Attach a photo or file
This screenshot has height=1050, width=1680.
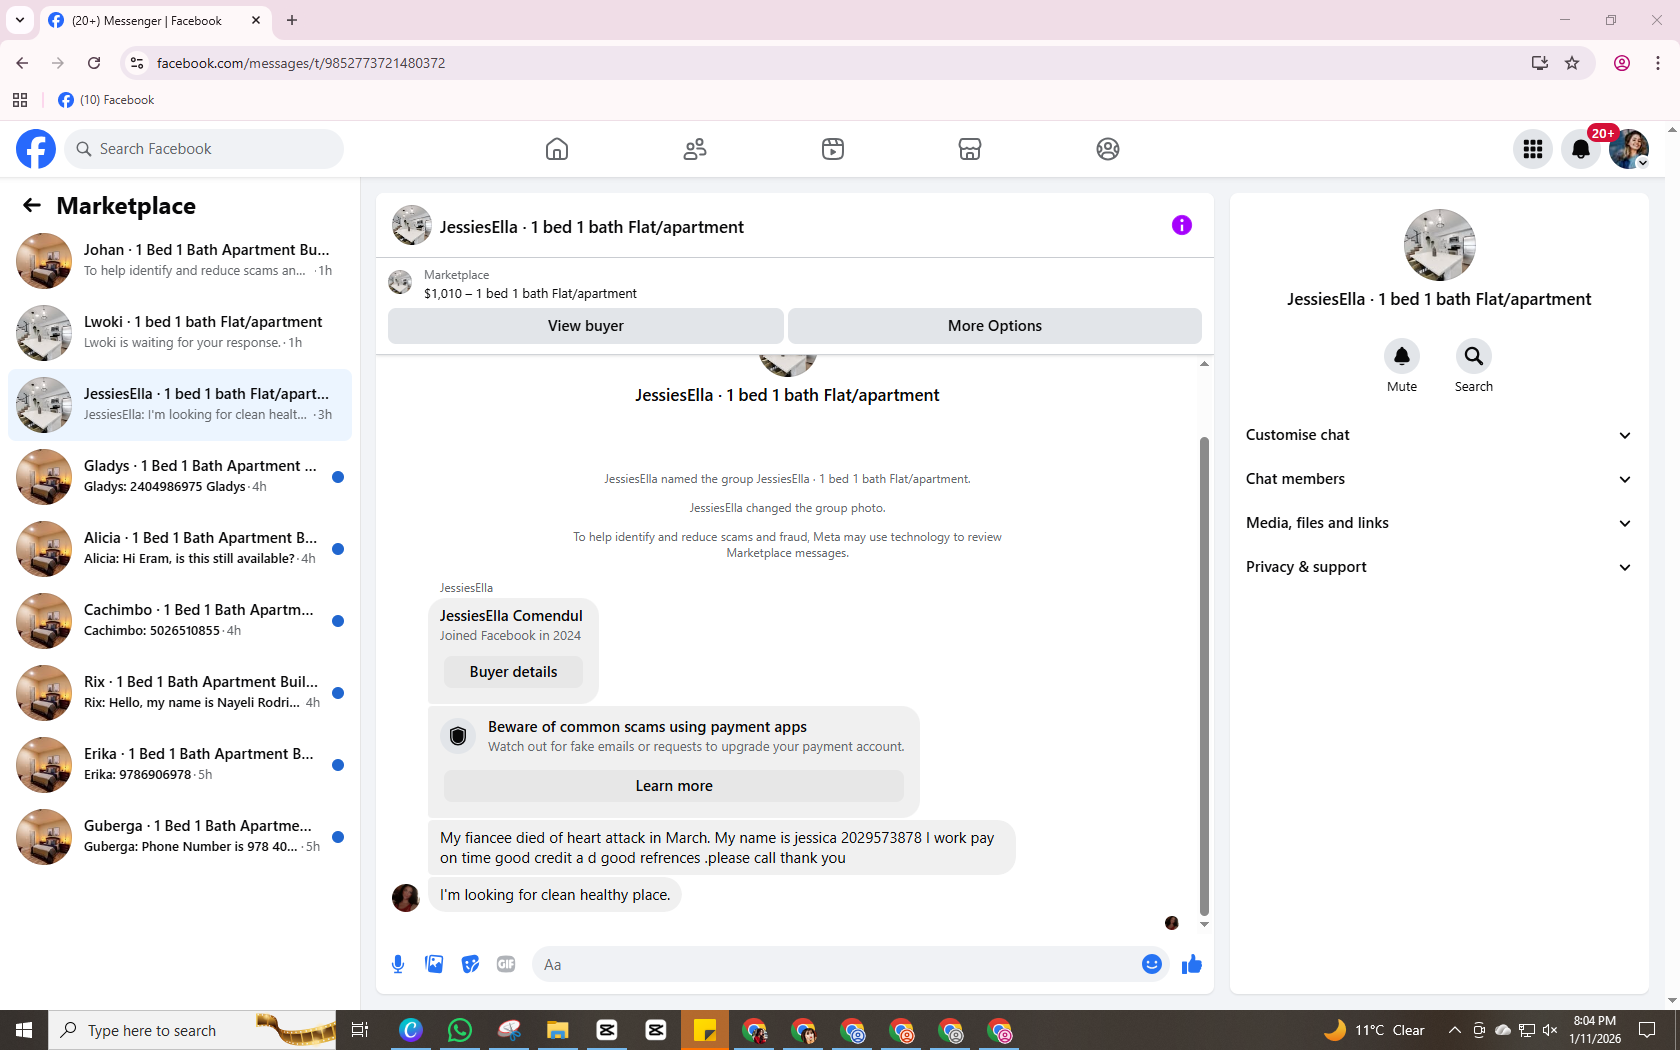pyautogui.click(x=434, y=964)
